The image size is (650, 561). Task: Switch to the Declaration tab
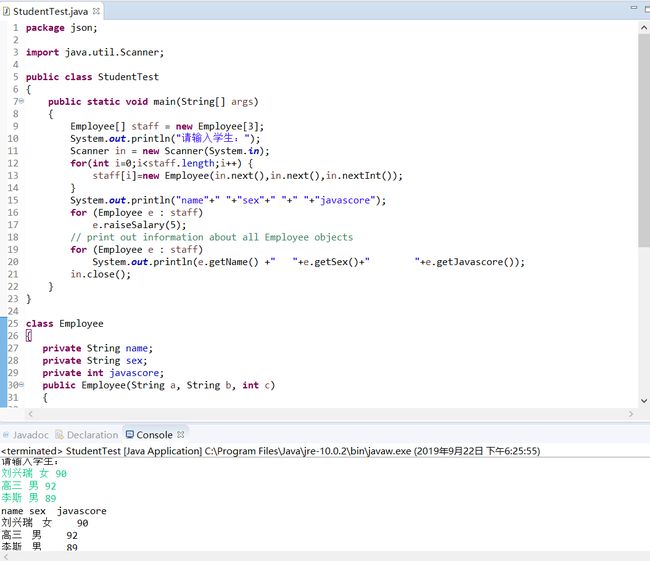coord(87,435)
